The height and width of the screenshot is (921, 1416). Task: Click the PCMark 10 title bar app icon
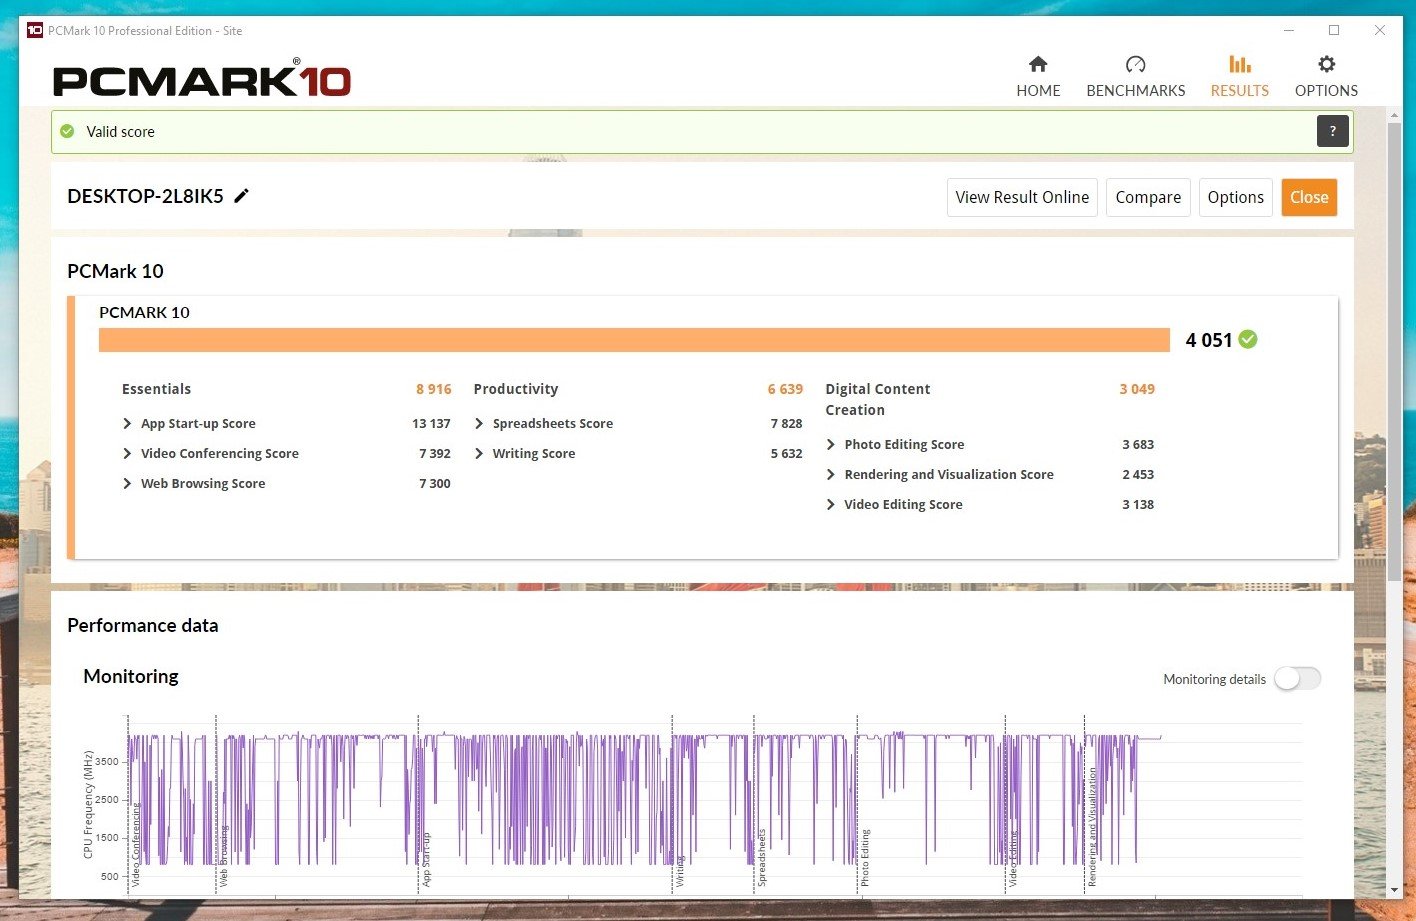(35, 30)
